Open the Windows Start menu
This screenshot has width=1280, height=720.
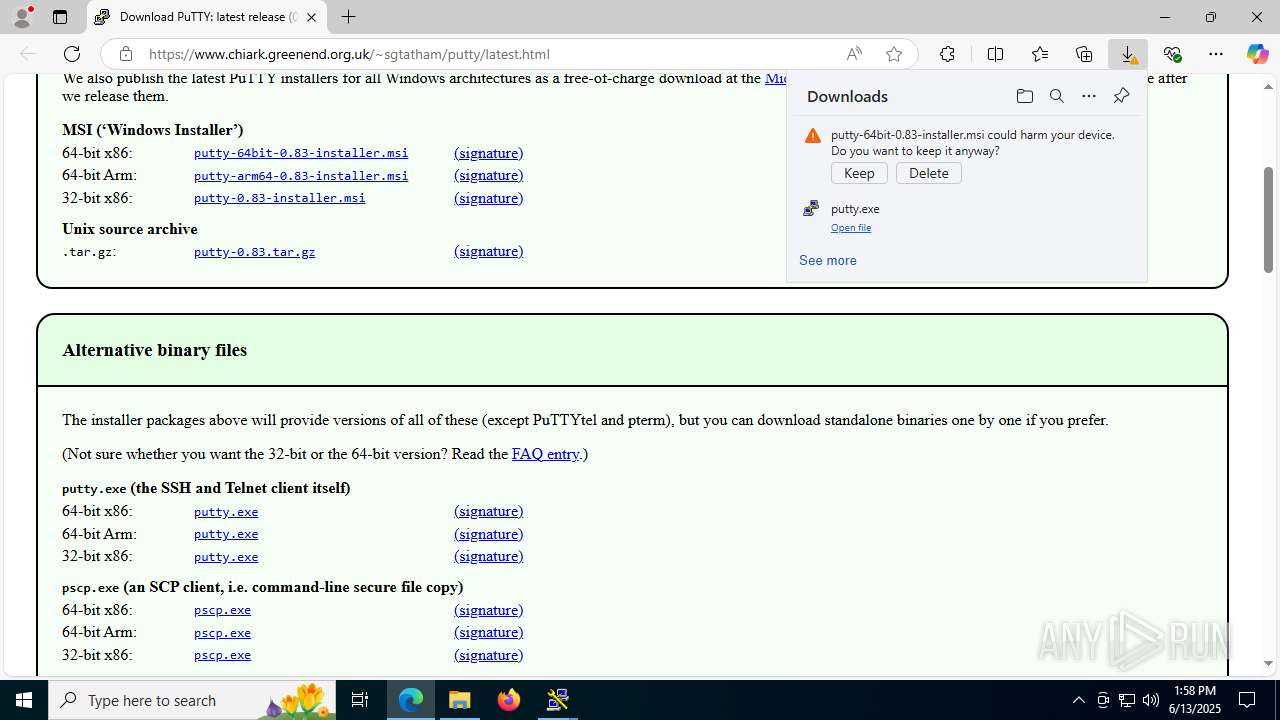(x=24, y=700)
